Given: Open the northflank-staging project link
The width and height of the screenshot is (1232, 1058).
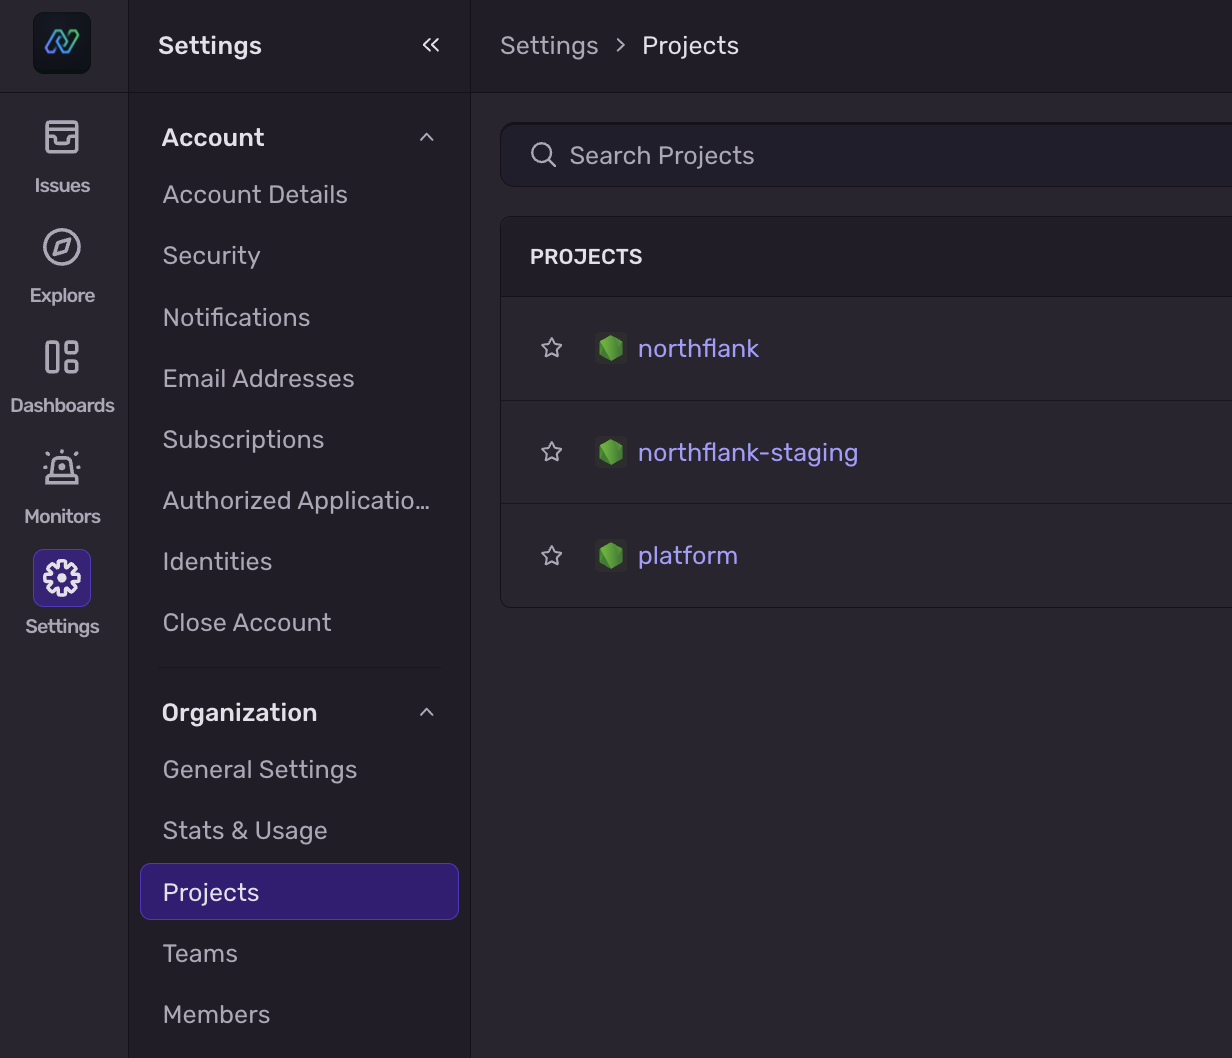Looking at the screenshot, I should 748,452.
